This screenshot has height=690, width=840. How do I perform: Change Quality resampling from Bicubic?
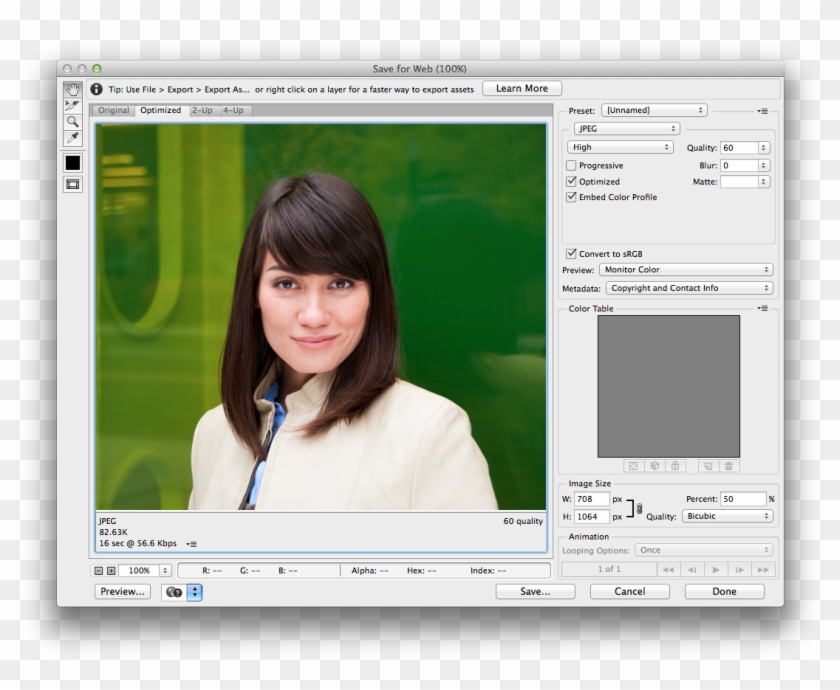[727, 516]
